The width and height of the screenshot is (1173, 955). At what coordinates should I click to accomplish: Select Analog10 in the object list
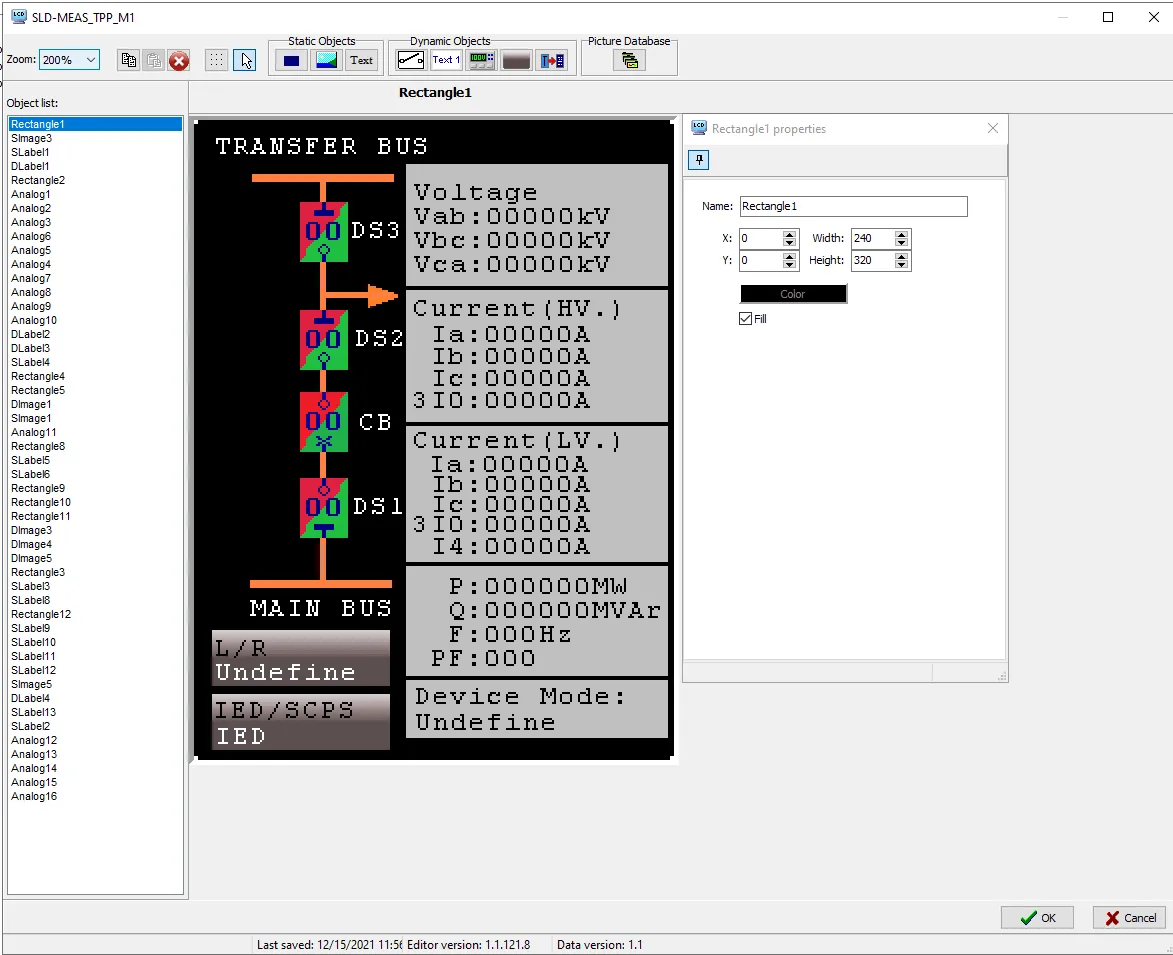pyautogui.click(x=95, y=320)
